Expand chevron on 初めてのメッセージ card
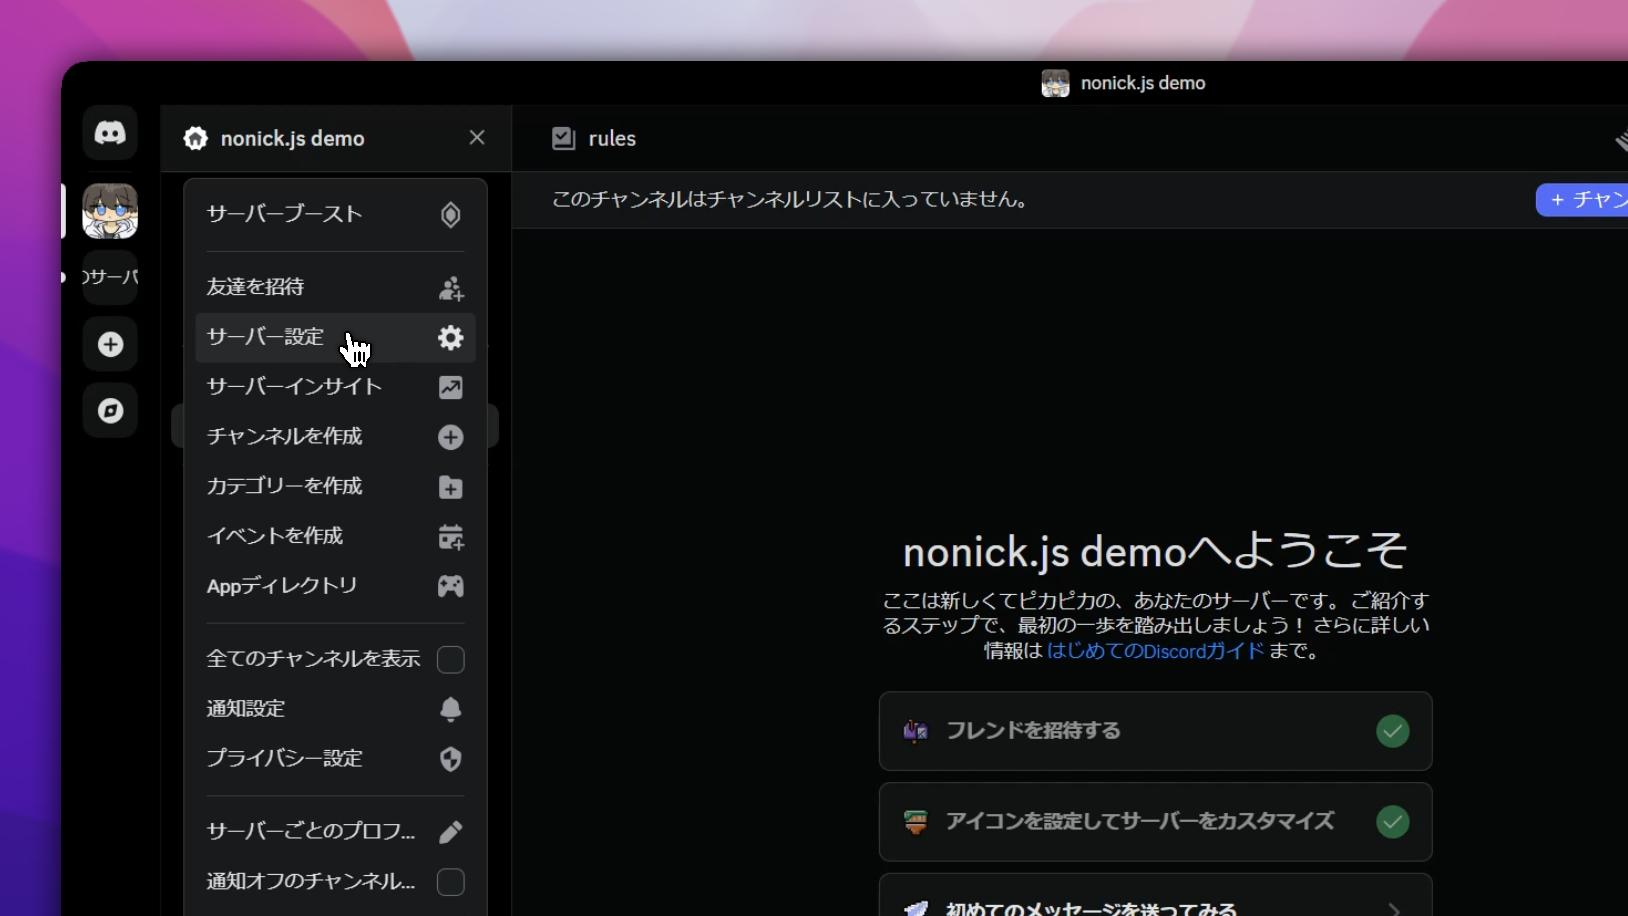 [x=1394, y=909]
